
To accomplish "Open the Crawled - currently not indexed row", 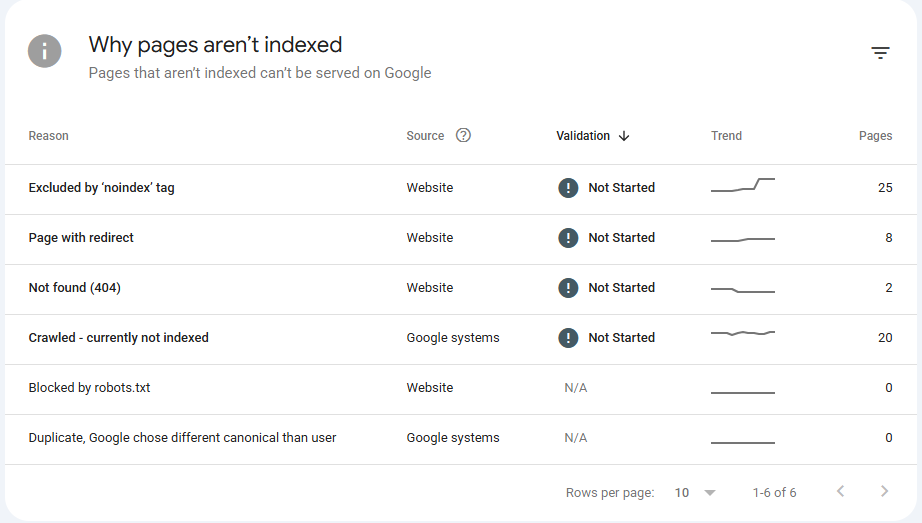I will click(460, 339).
